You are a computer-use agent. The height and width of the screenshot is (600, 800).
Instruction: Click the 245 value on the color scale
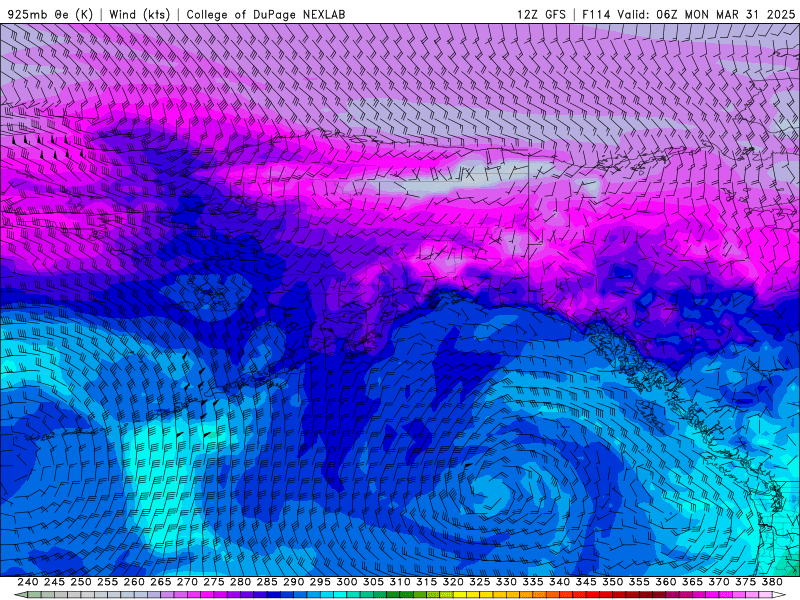point(54,582)
